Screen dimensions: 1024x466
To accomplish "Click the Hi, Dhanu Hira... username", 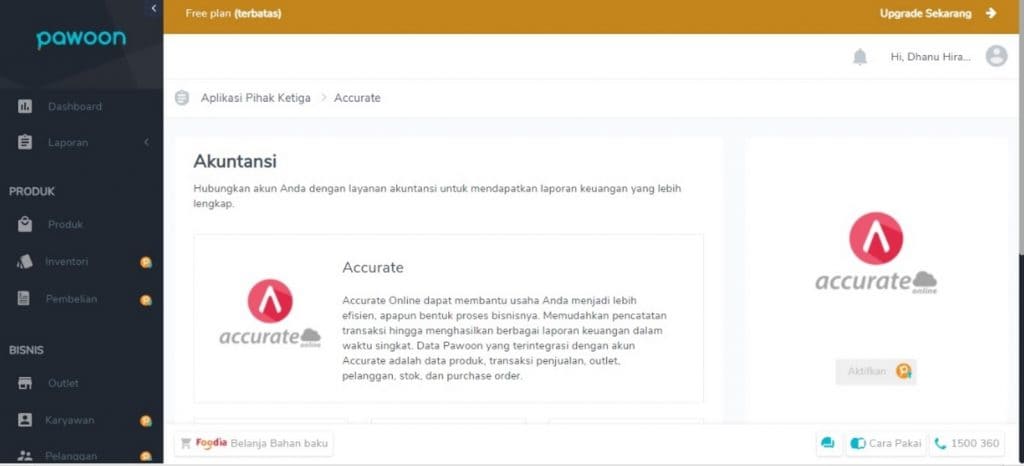I will (x=931, y=57).
